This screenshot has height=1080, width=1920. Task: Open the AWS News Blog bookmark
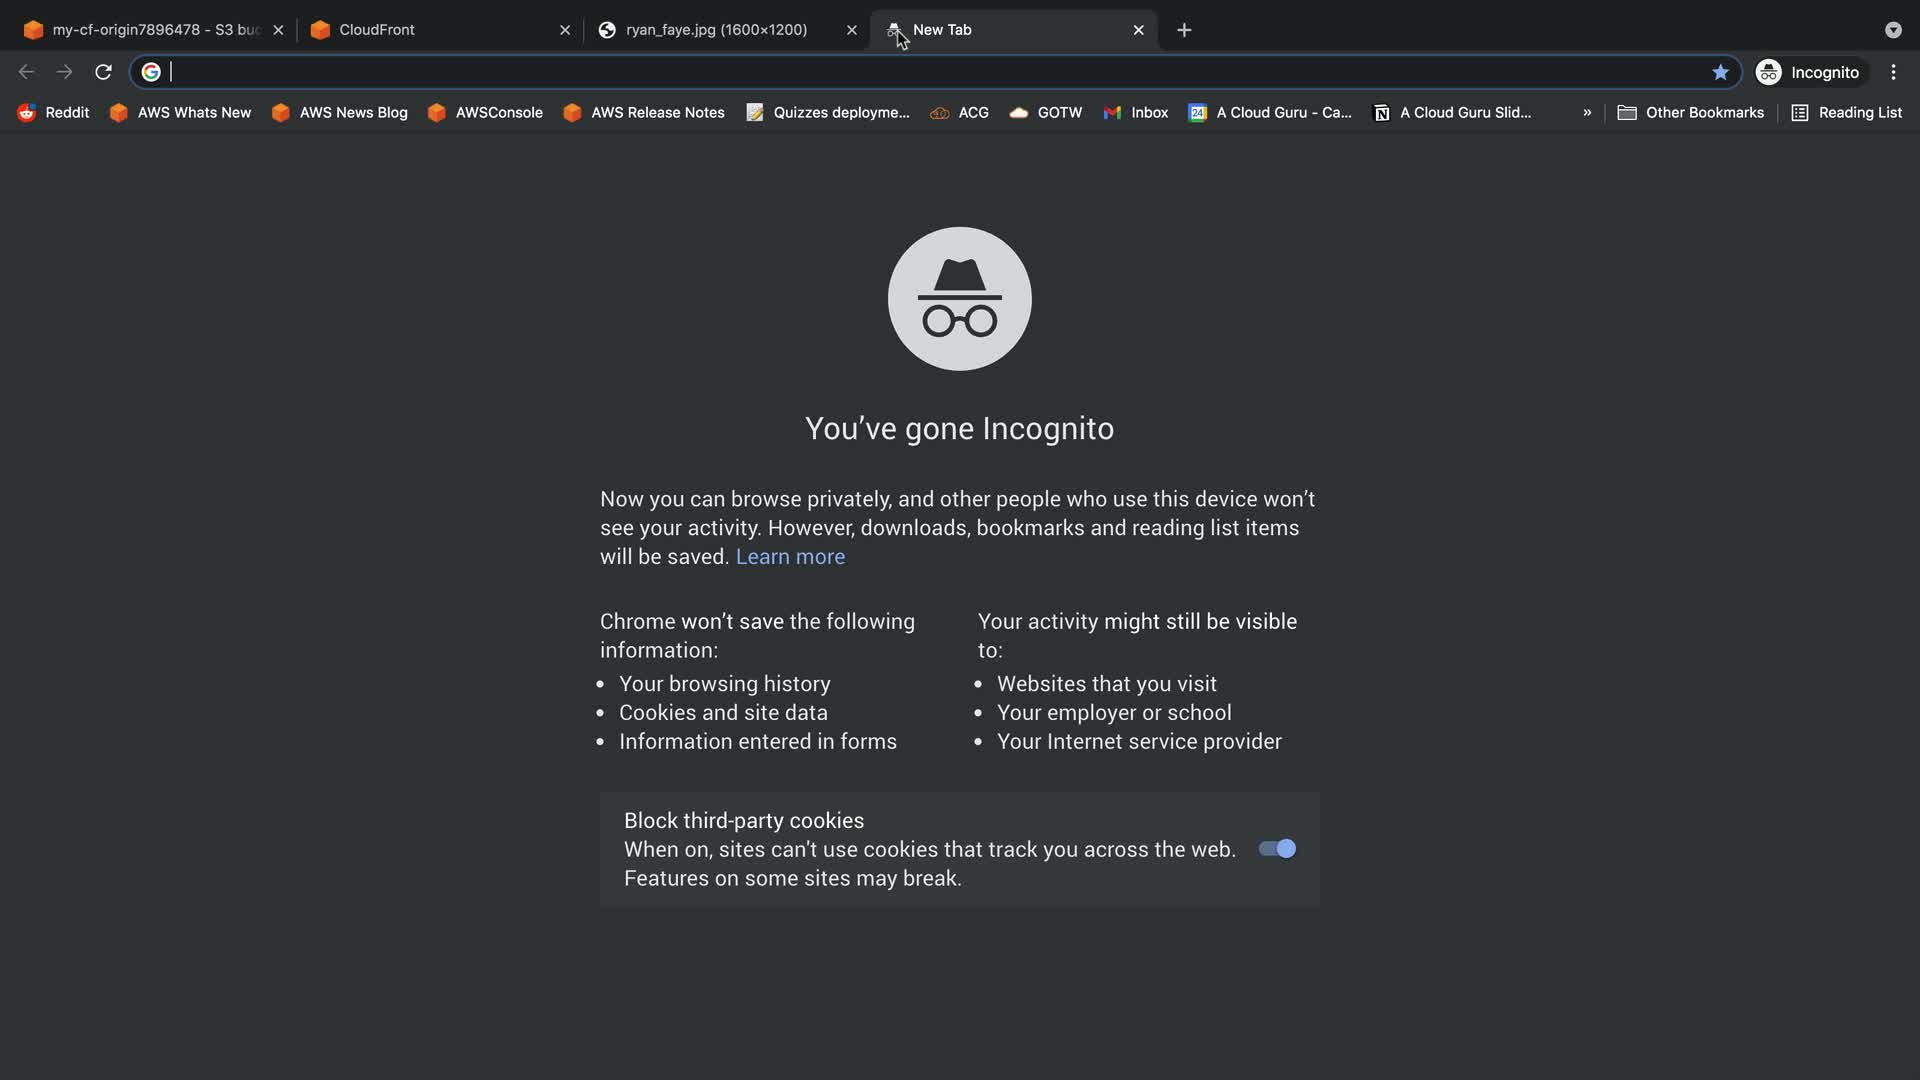pos(340,113)
